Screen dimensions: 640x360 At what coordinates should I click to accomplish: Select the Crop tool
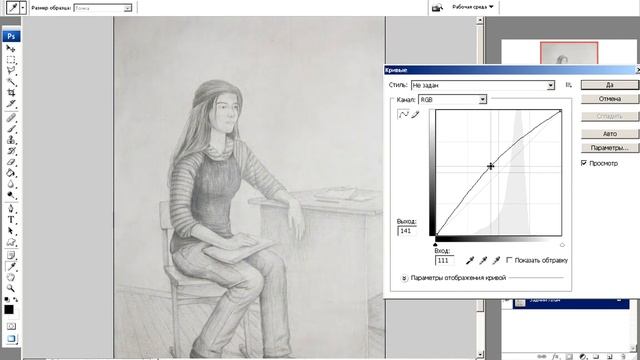click(x=11, y=93)
